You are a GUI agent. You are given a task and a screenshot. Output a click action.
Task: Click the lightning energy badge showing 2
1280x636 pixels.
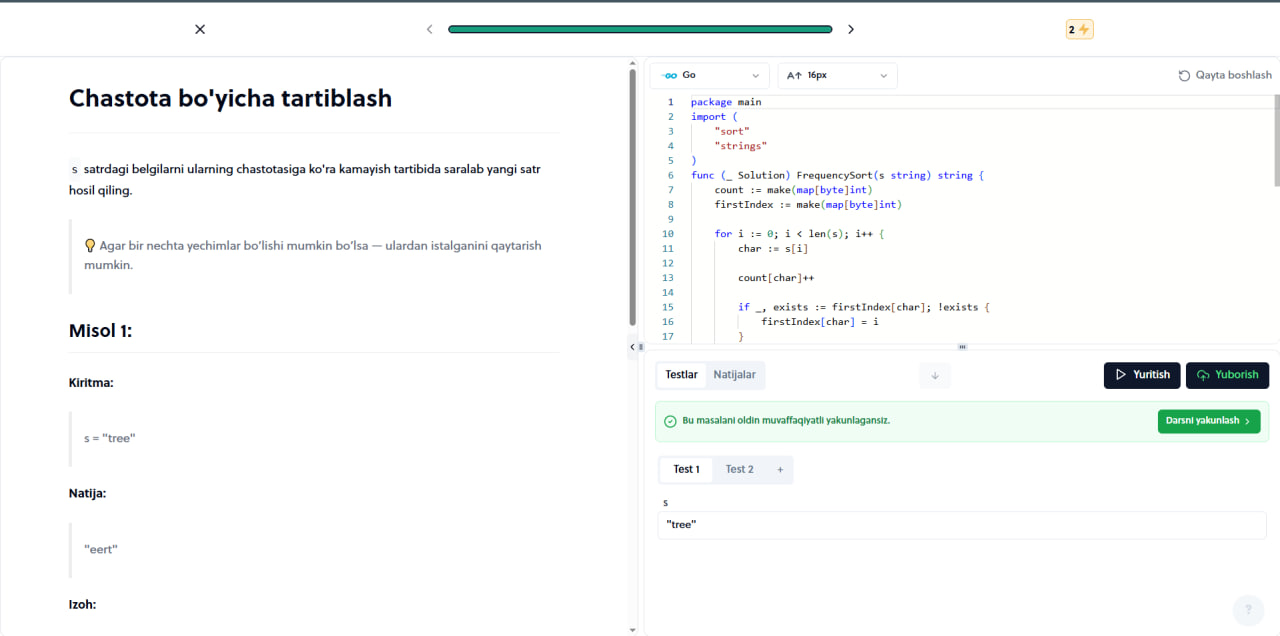click(1079, 30)
